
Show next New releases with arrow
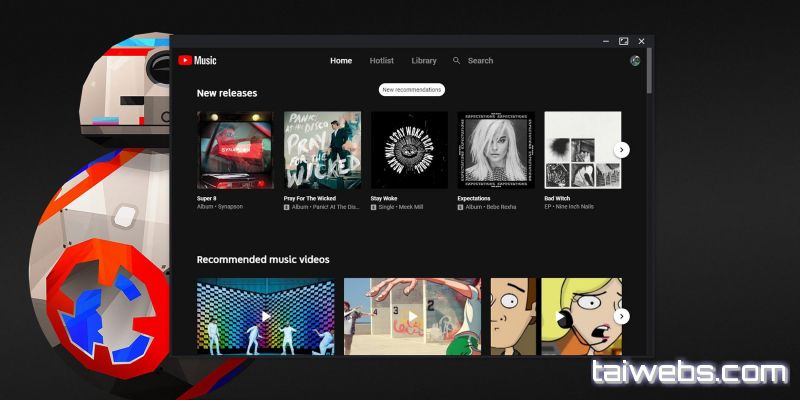(x=622, y=149)
